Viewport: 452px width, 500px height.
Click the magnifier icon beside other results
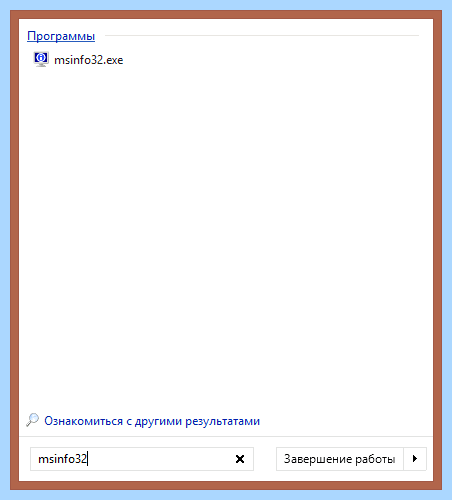point(33,420)
